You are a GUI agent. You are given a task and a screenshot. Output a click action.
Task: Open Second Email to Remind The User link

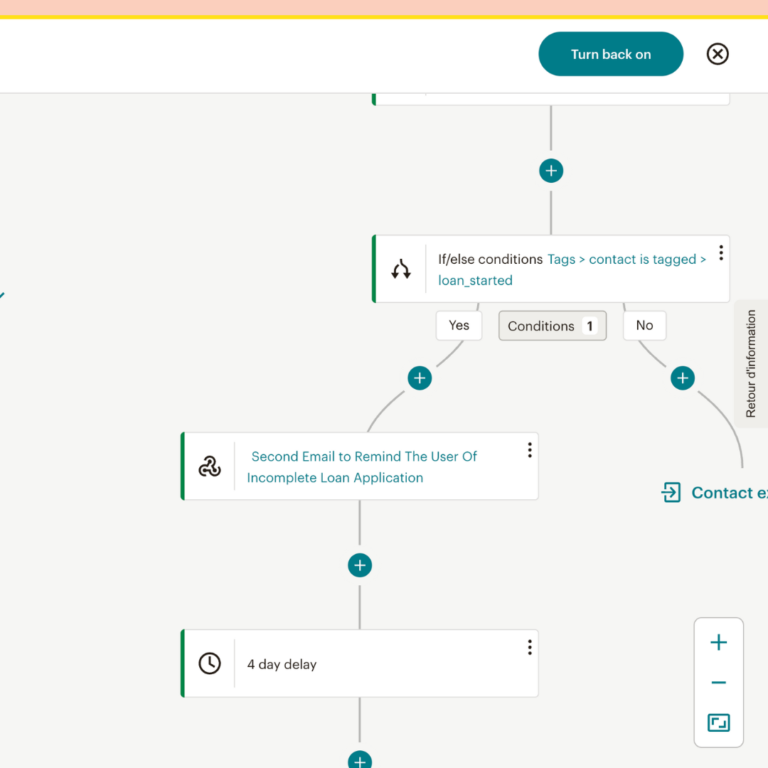coord(362,467)
